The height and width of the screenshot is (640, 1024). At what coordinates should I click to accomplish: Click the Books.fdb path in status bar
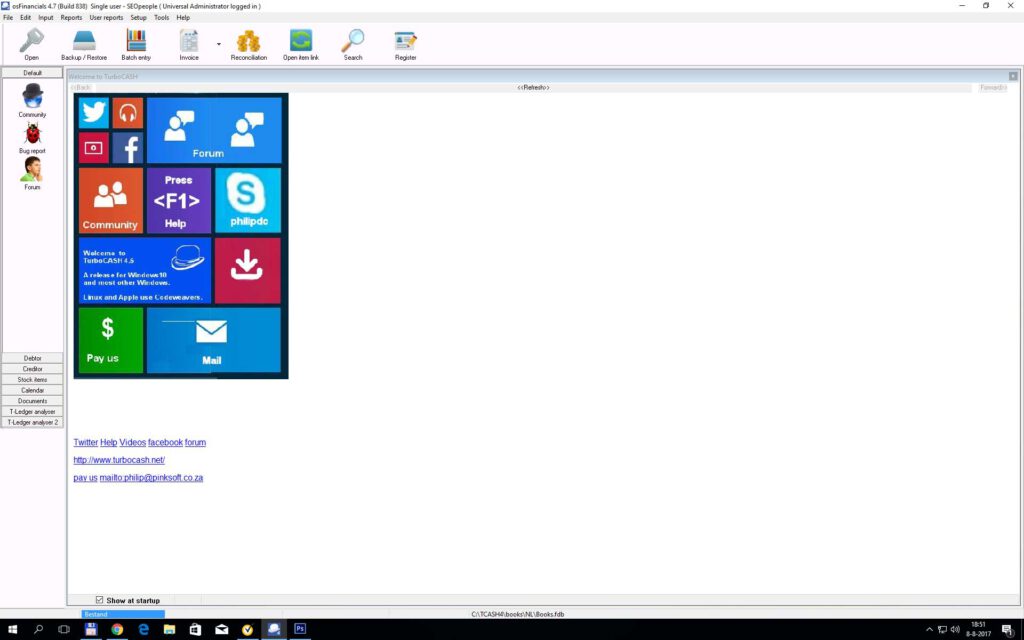[x=517, y=614]
